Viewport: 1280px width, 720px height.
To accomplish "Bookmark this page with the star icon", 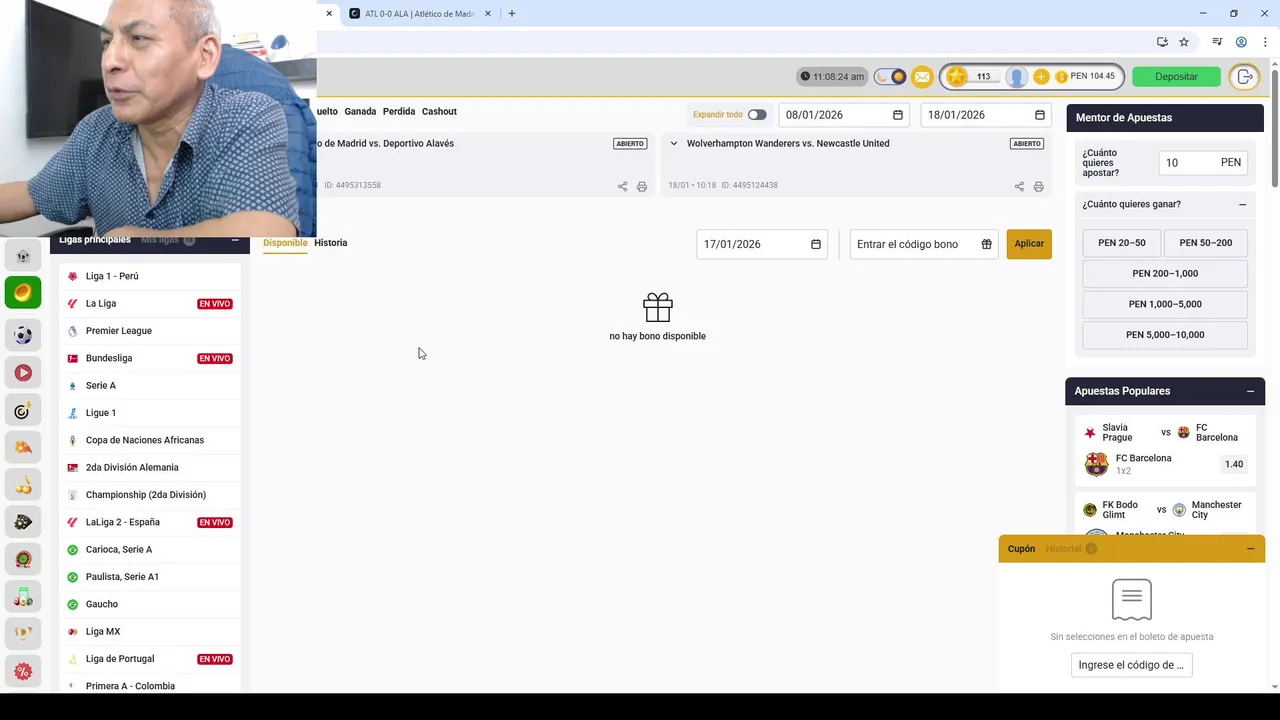I will click(1184, 42).
